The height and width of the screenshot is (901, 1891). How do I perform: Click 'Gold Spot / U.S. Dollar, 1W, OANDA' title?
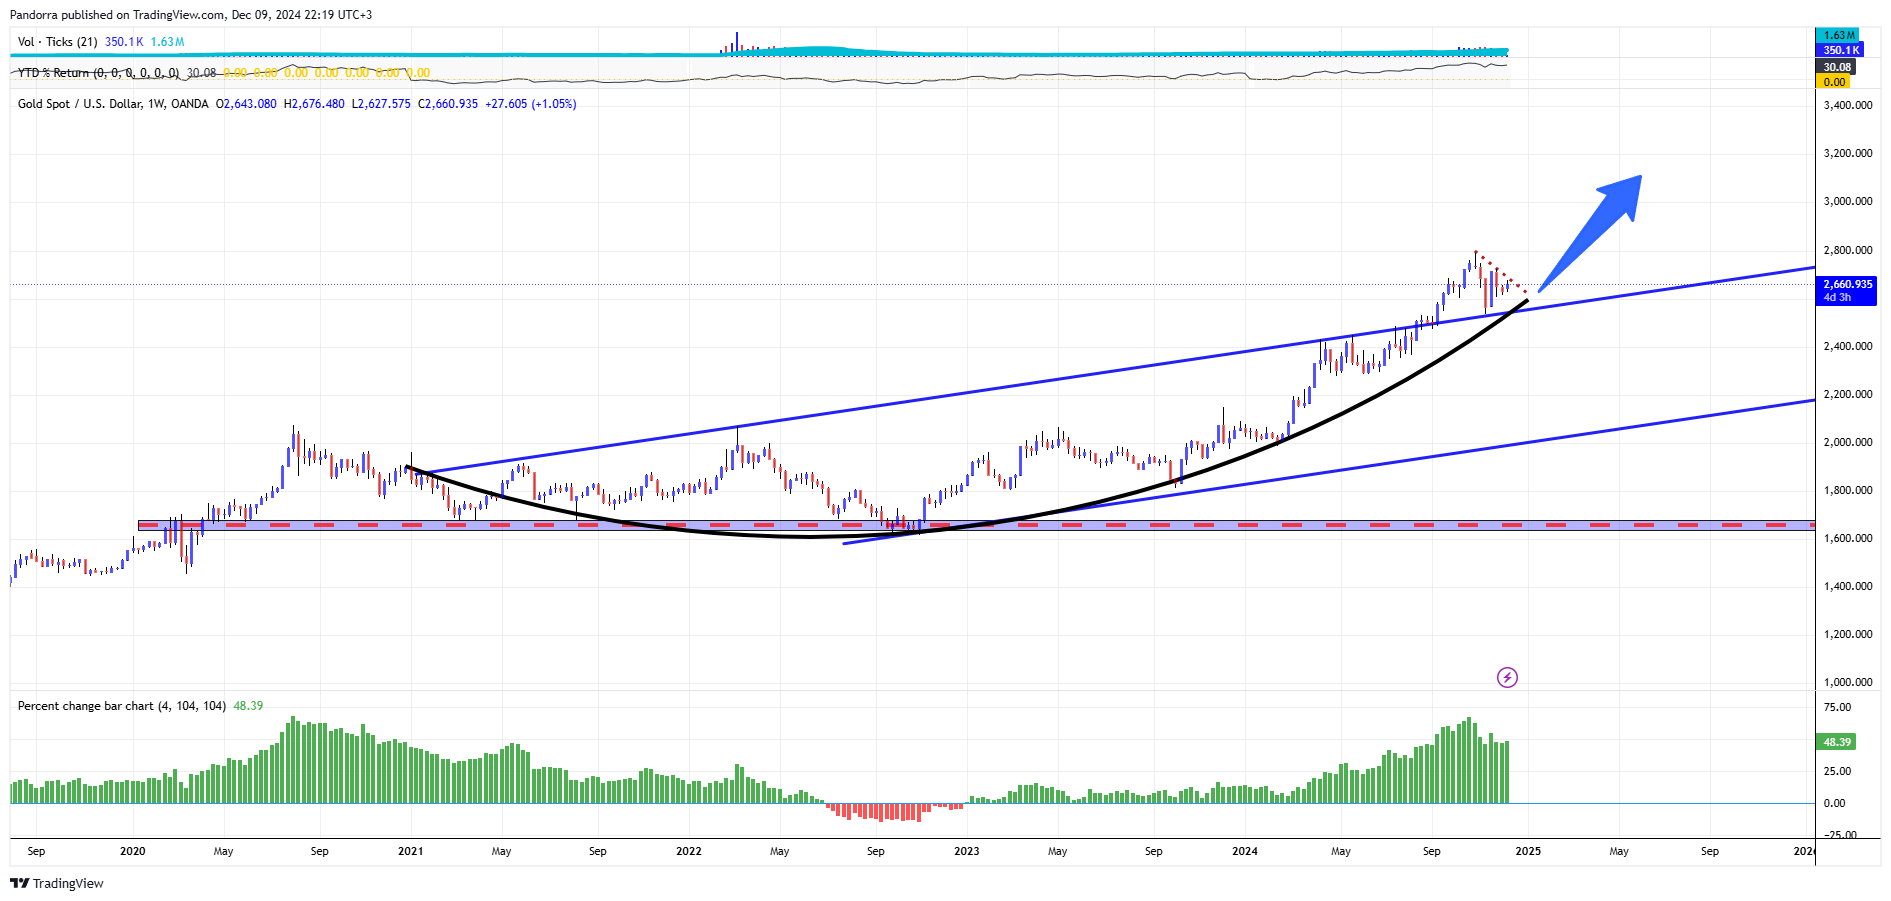(113, 104)
